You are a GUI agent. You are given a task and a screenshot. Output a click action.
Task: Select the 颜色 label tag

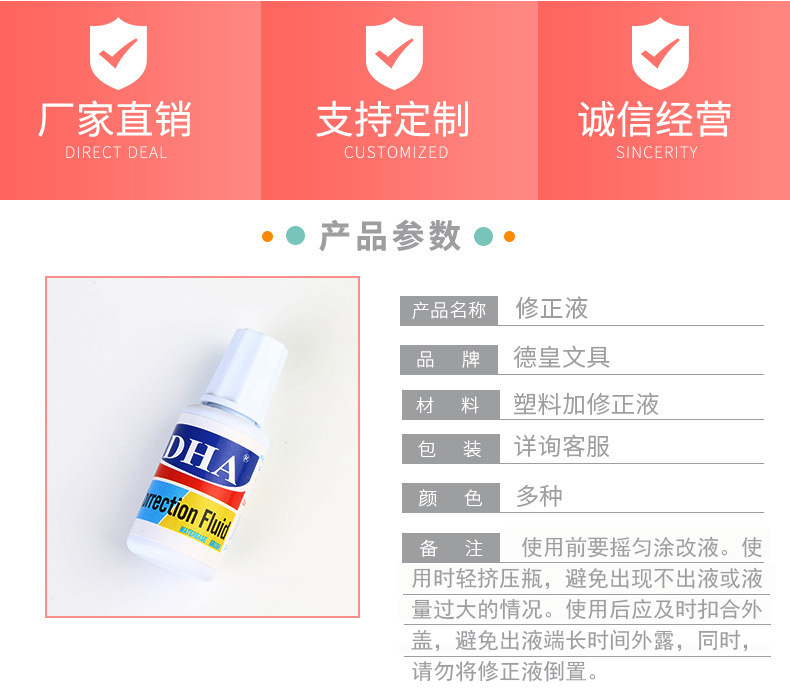pyautogui.click(x=450, y=498)
